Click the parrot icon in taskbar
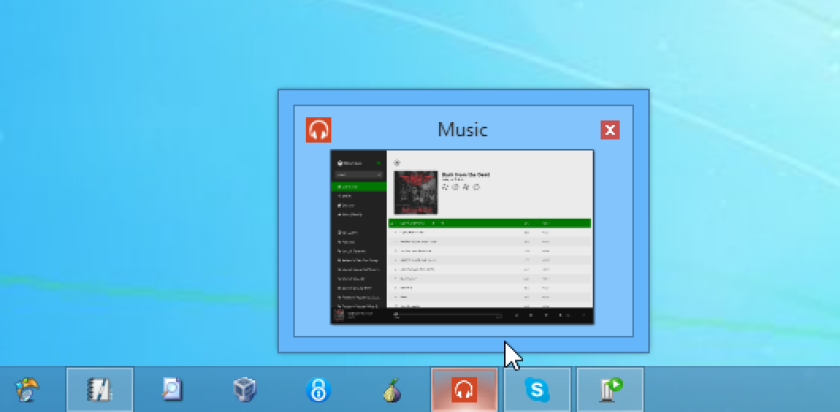The image size is (840, 412). click(27, 389)
